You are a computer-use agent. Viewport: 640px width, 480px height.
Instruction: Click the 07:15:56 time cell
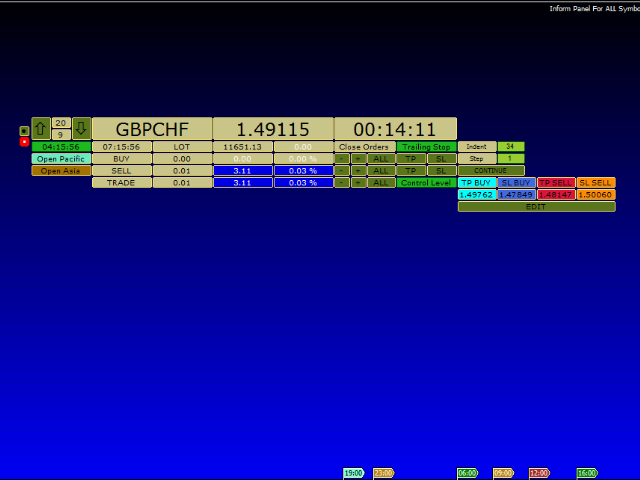[x=122, y=147]
